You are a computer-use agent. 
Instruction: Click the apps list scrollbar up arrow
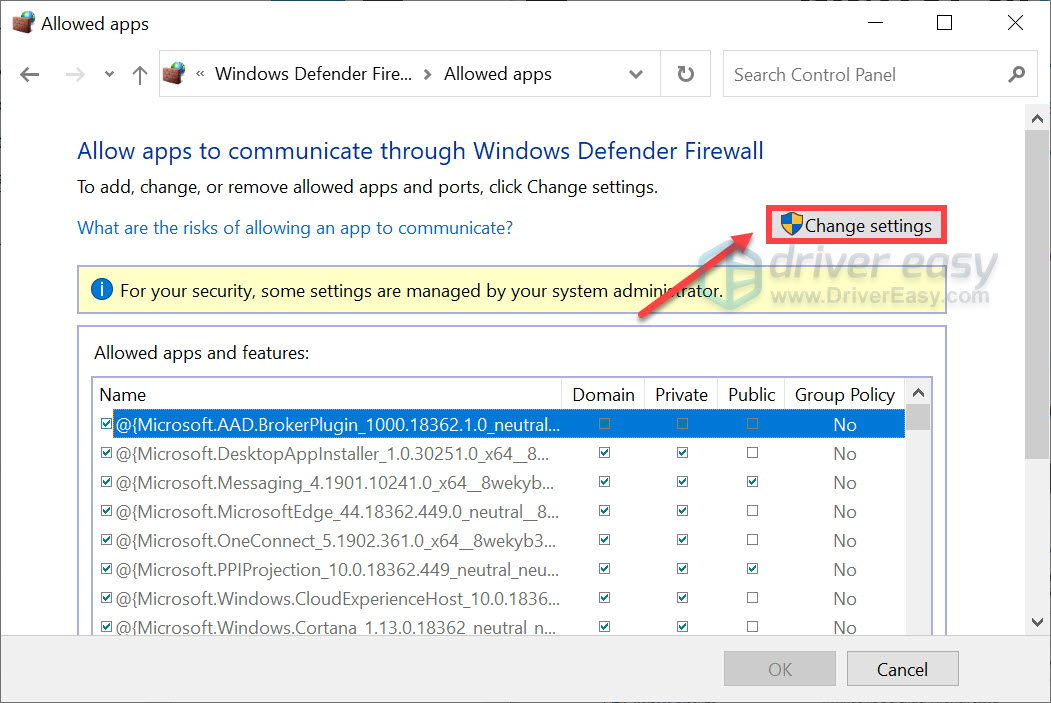coord(918,393)
